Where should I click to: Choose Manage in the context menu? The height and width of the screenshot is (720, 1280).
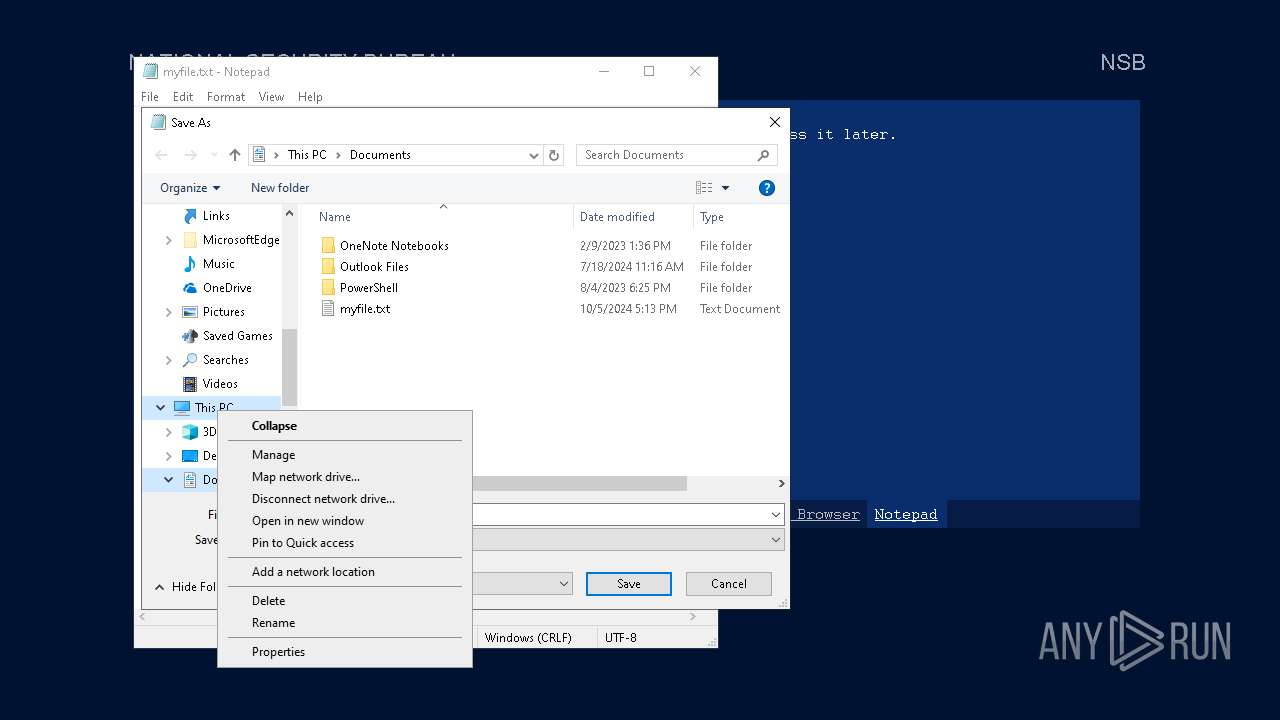click(345, 455)
